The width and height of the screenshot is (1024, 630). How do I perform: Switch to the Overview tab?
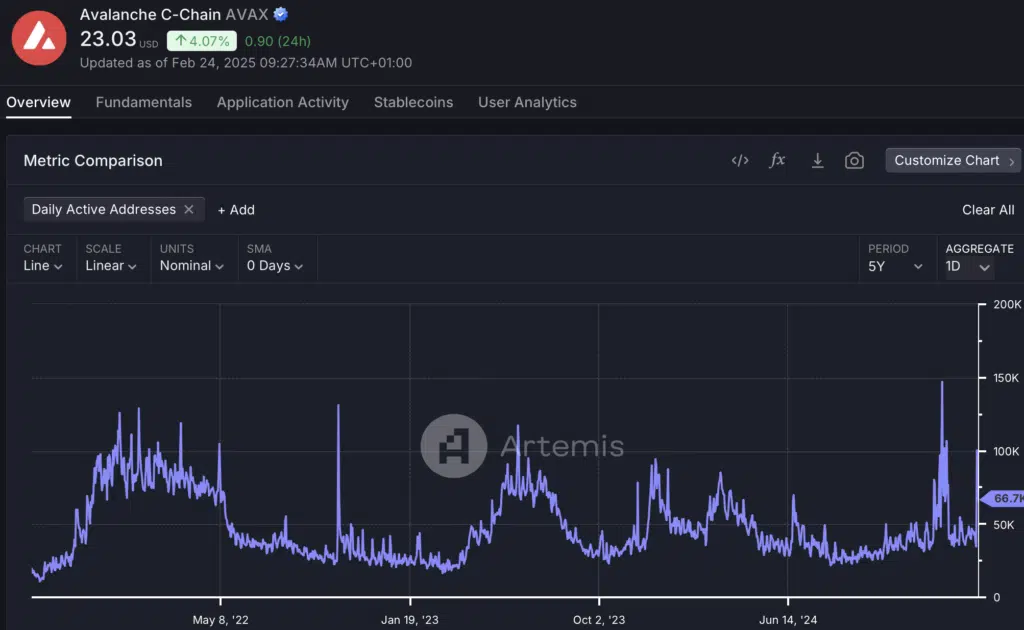39,102
